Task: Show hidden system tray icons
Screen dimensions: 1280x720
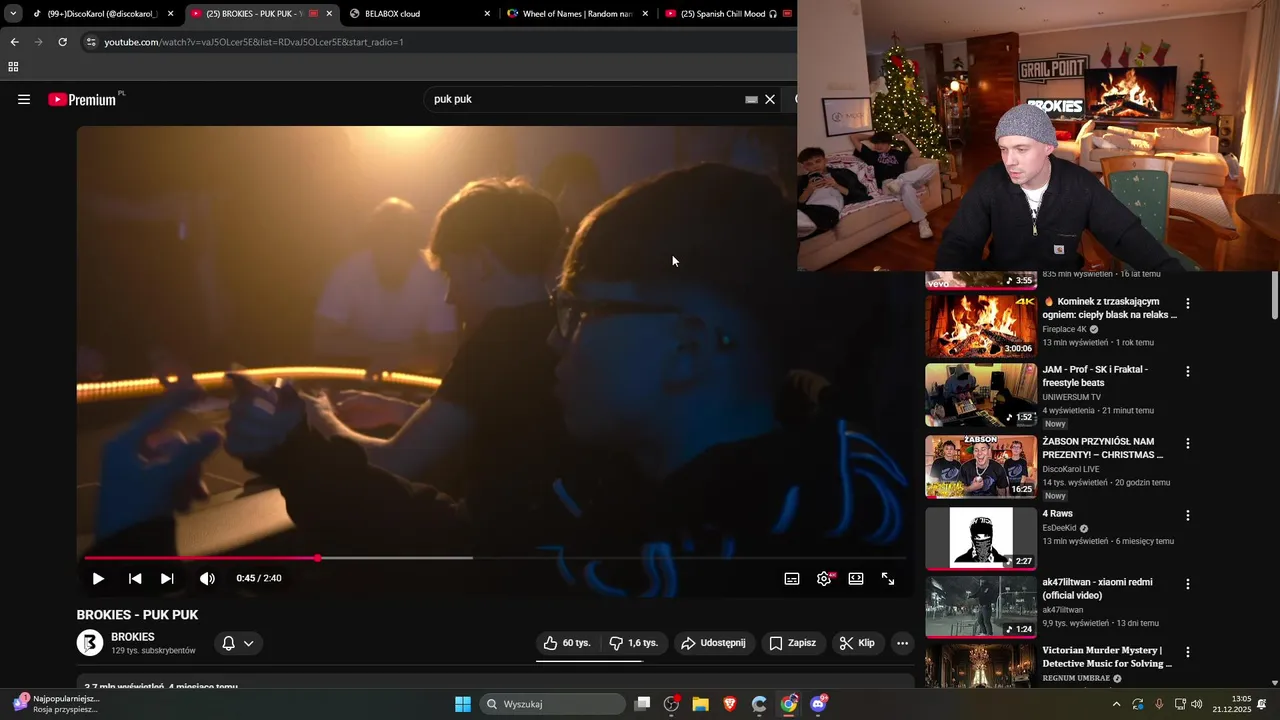Action: point(1116,704)
